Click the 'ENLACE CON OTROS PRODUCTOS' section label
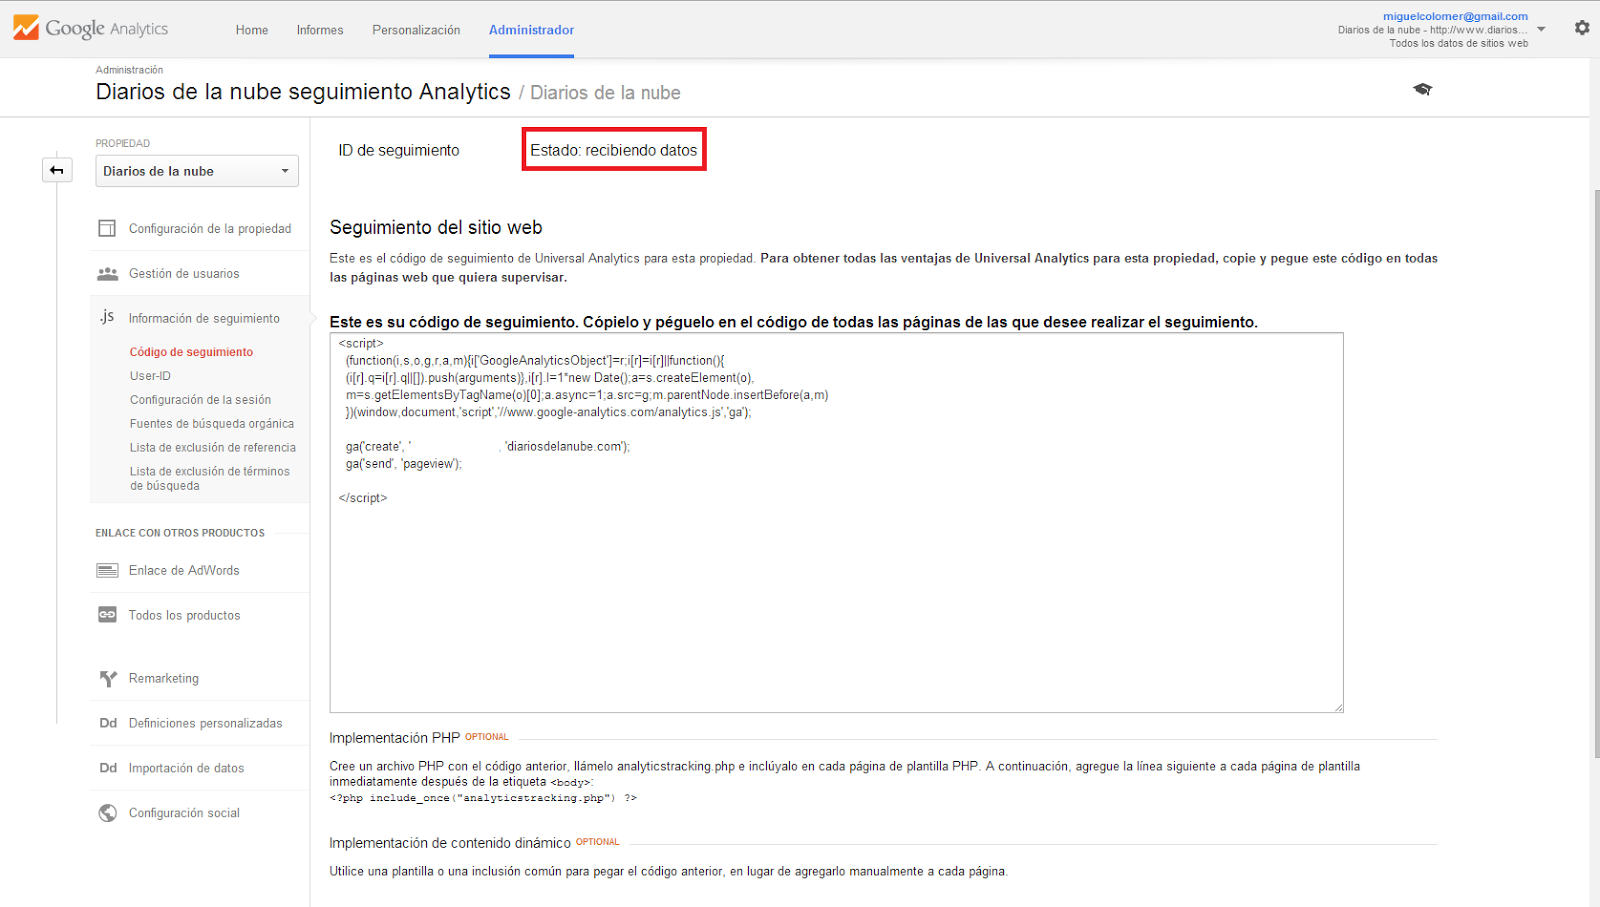Screen dimensions: 1600x907 click(x=180, y=533)
